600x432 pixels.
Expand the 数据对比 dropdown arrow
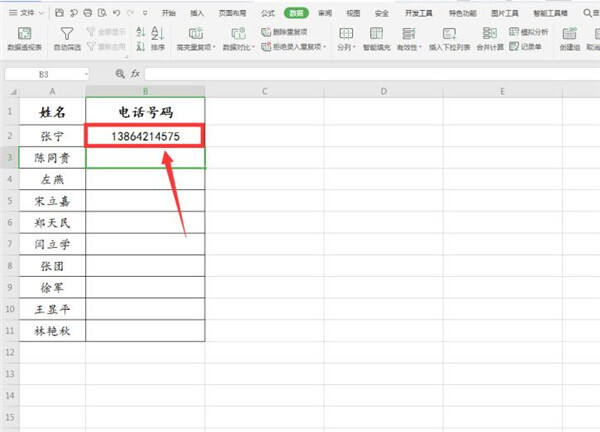click(253, 47)
